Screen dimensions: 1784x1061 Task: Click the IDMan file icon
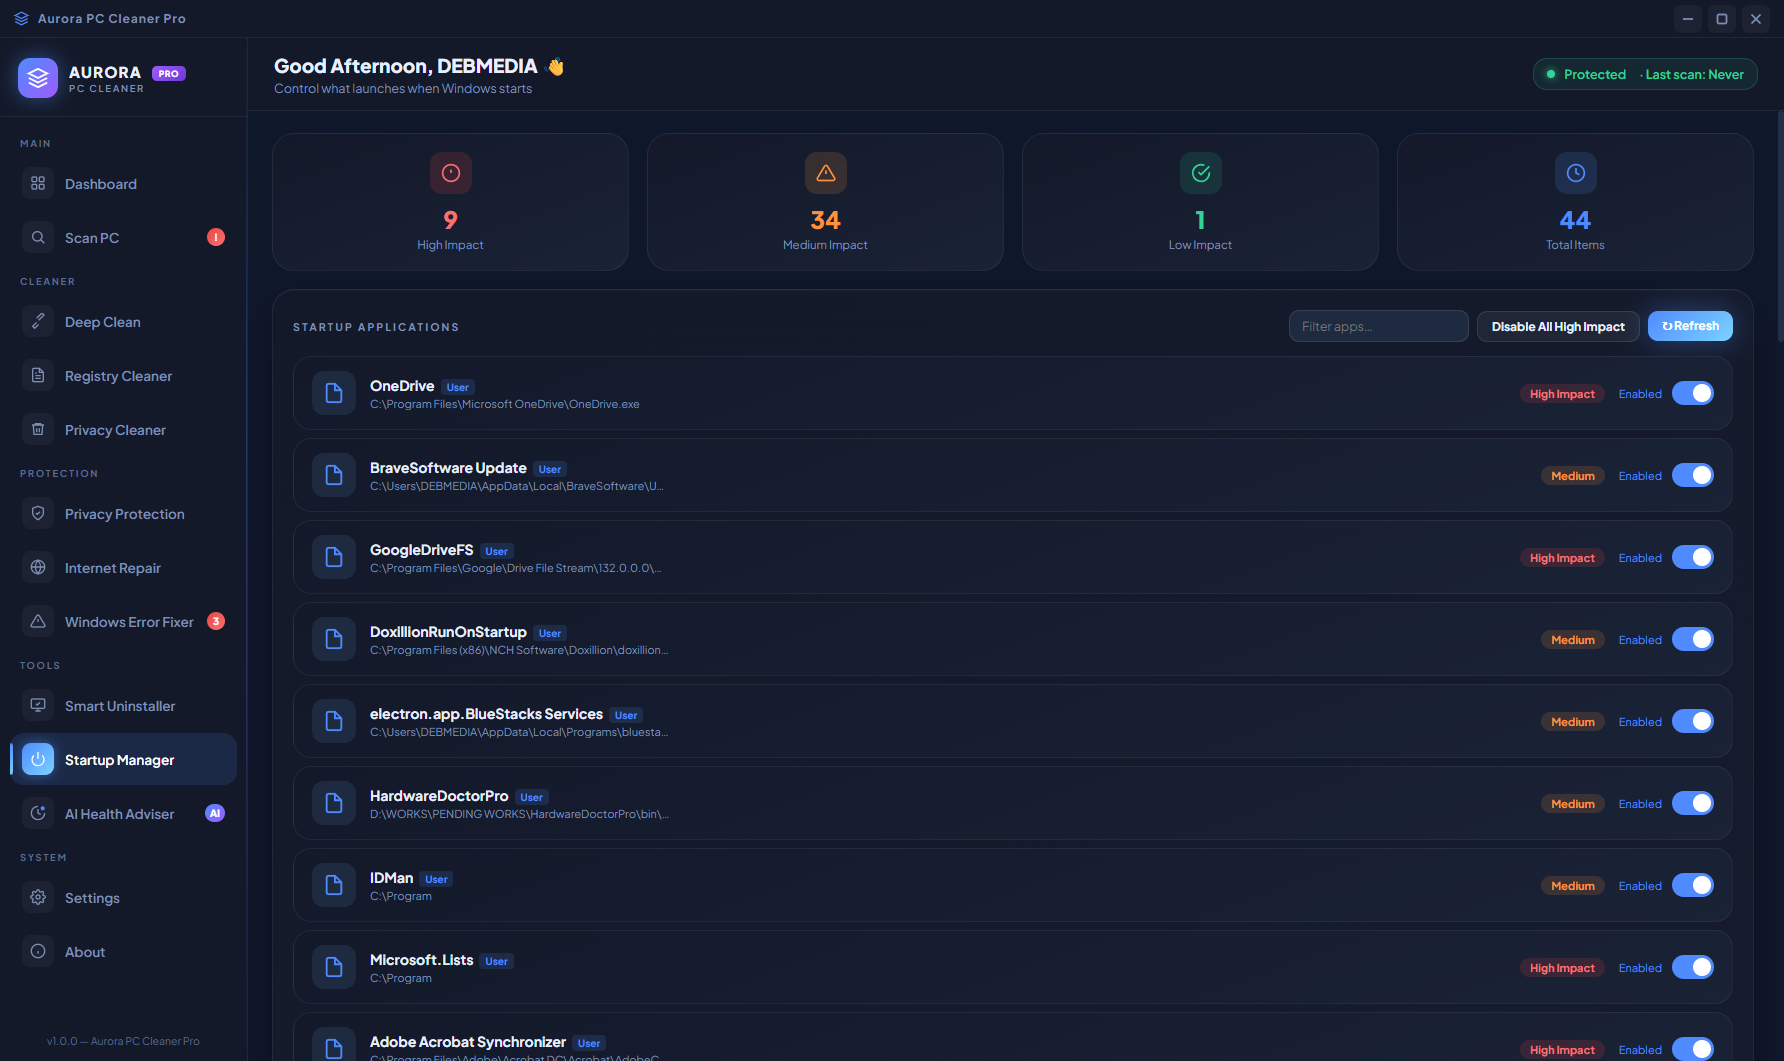tap(334, 885)
